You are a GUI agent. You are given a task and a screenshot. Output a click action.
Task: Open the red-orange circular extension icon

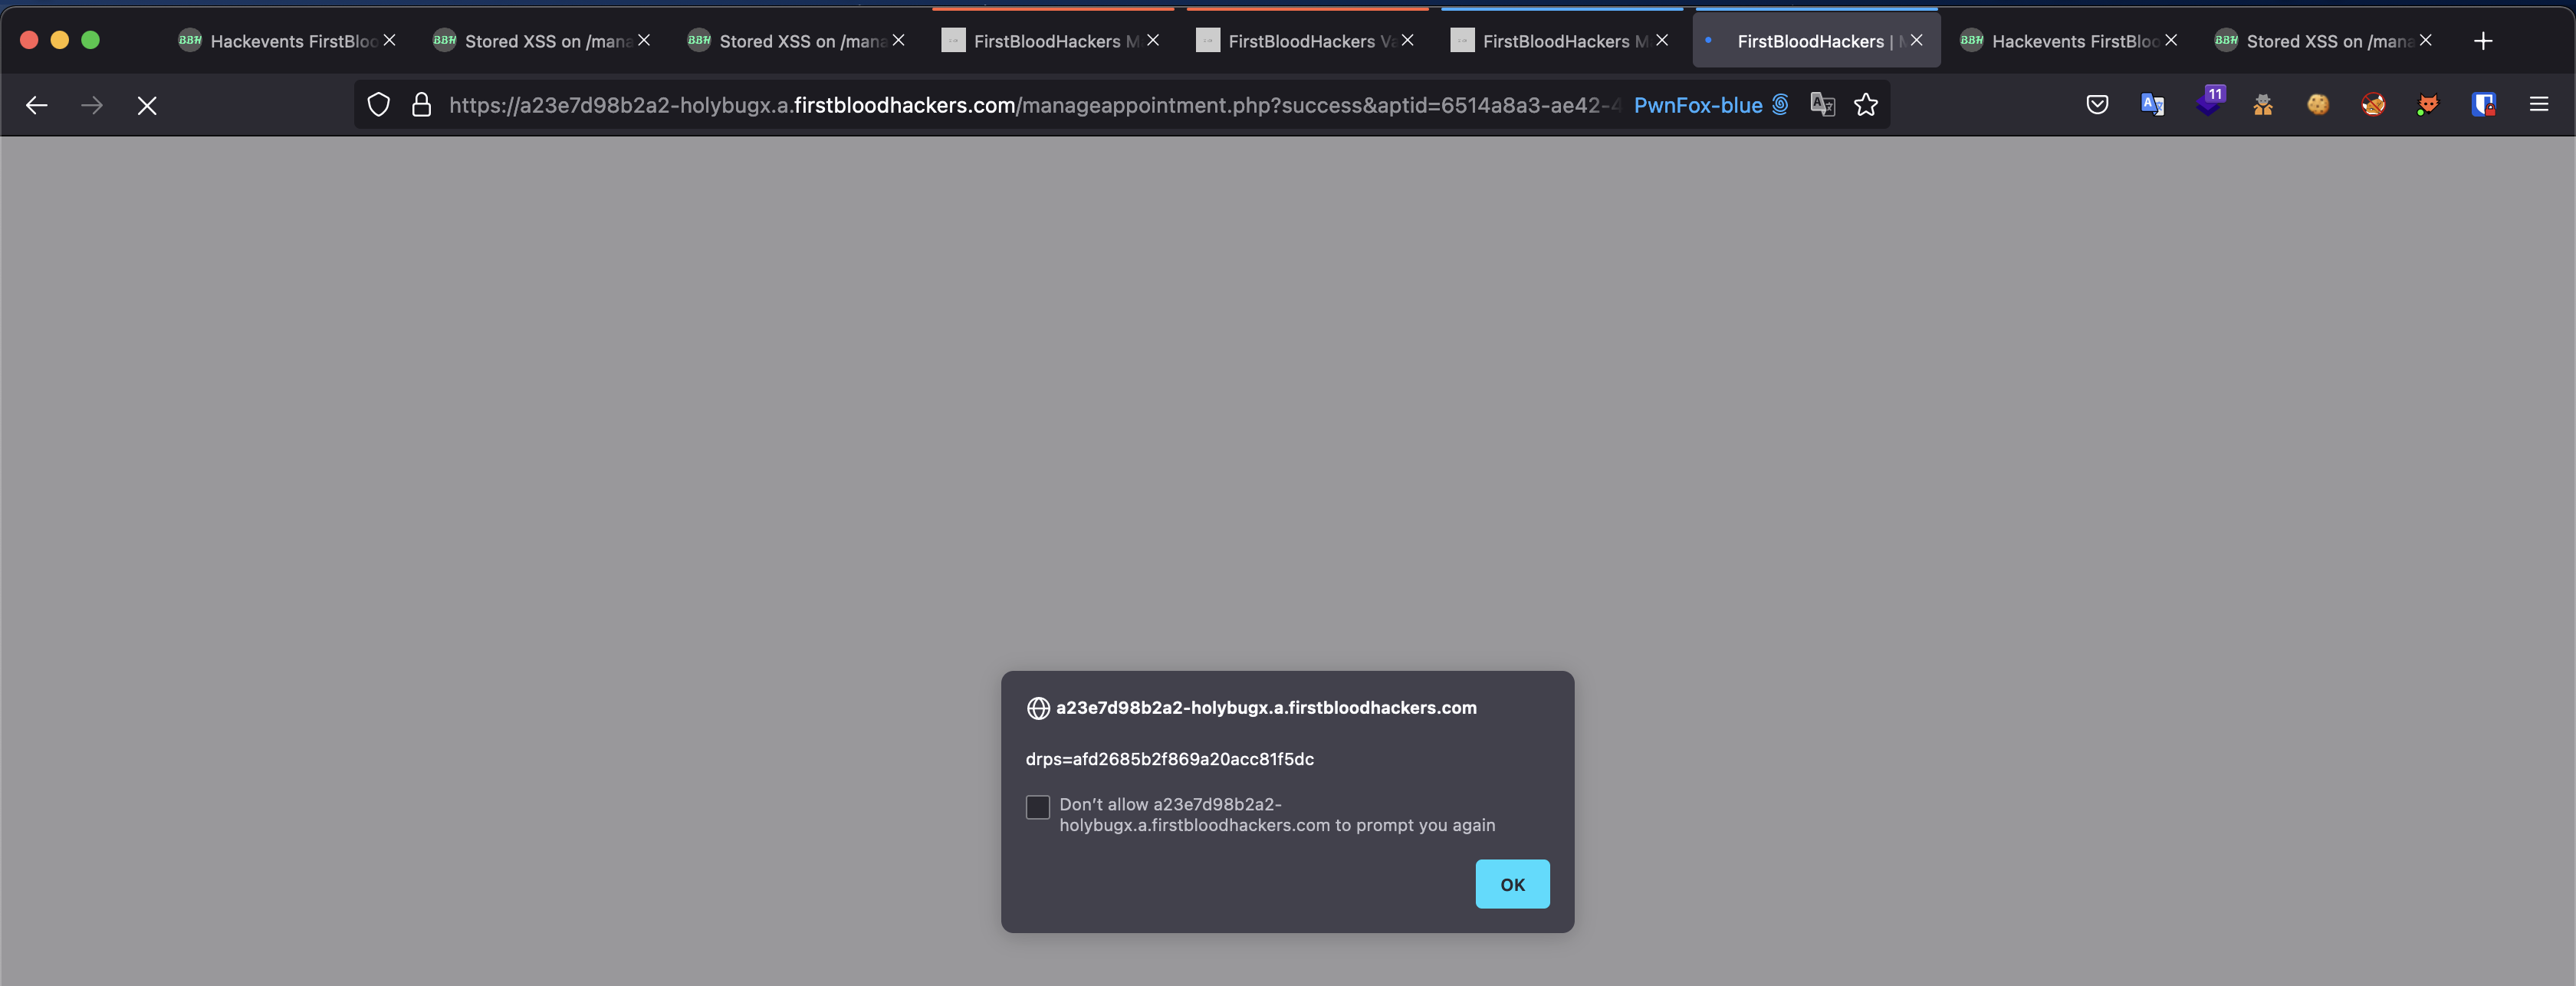[2373, 104]
